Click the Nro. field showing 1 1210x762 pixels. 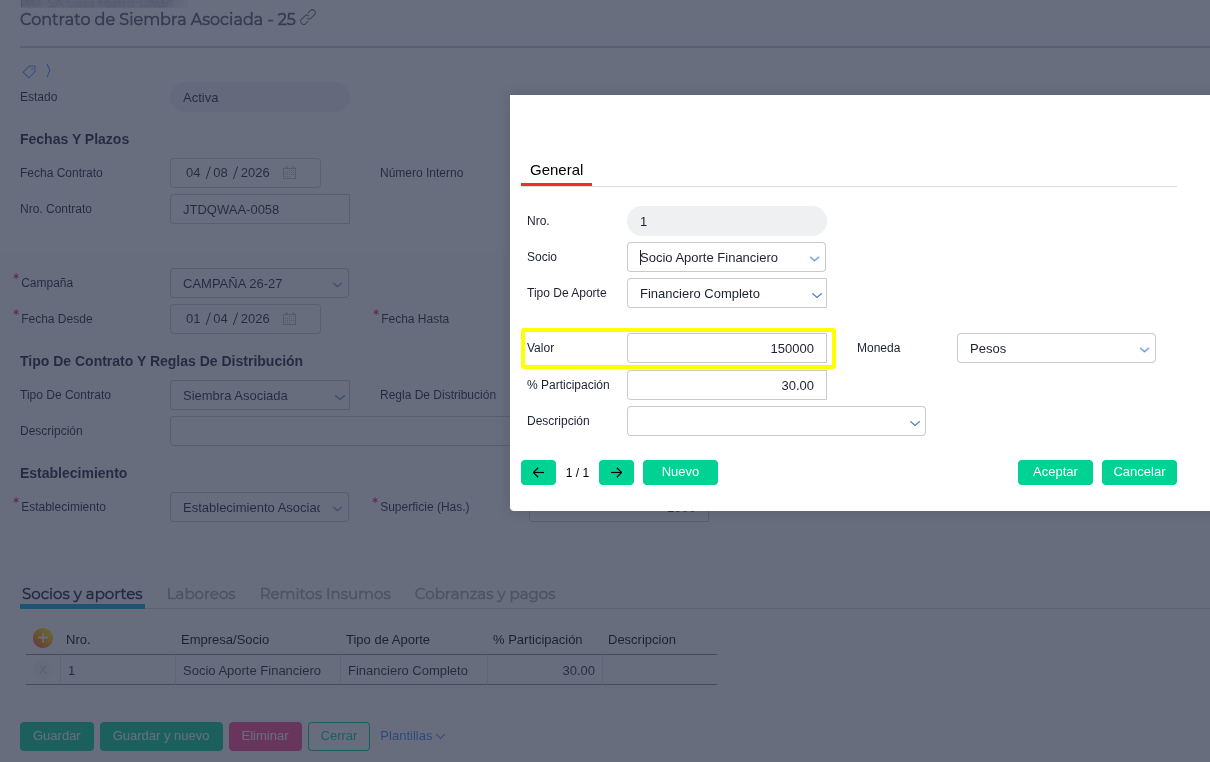[x=727, y=221]
